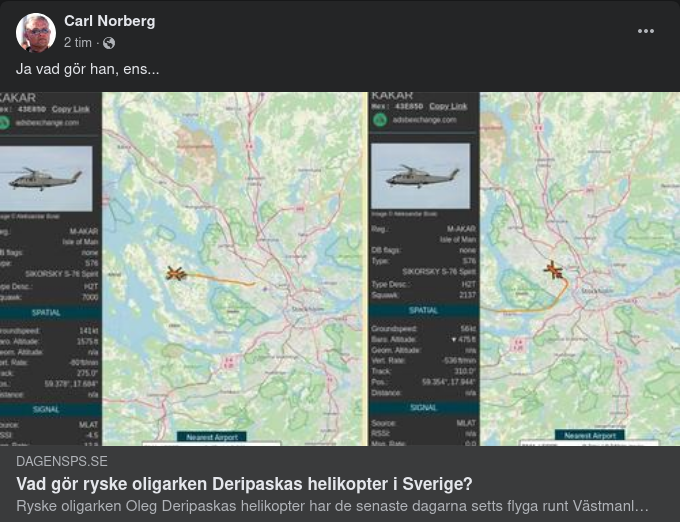
Task: Click the public globe audience icon
Action: click(x=109, y=43)
